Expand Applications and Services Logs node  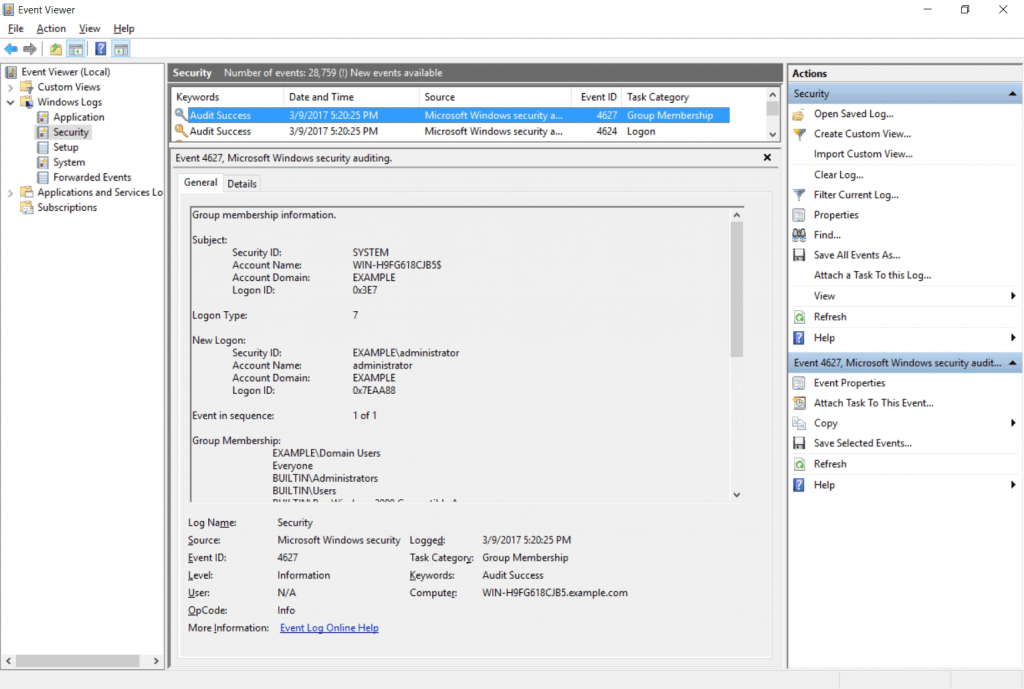(x=9, y=192)
